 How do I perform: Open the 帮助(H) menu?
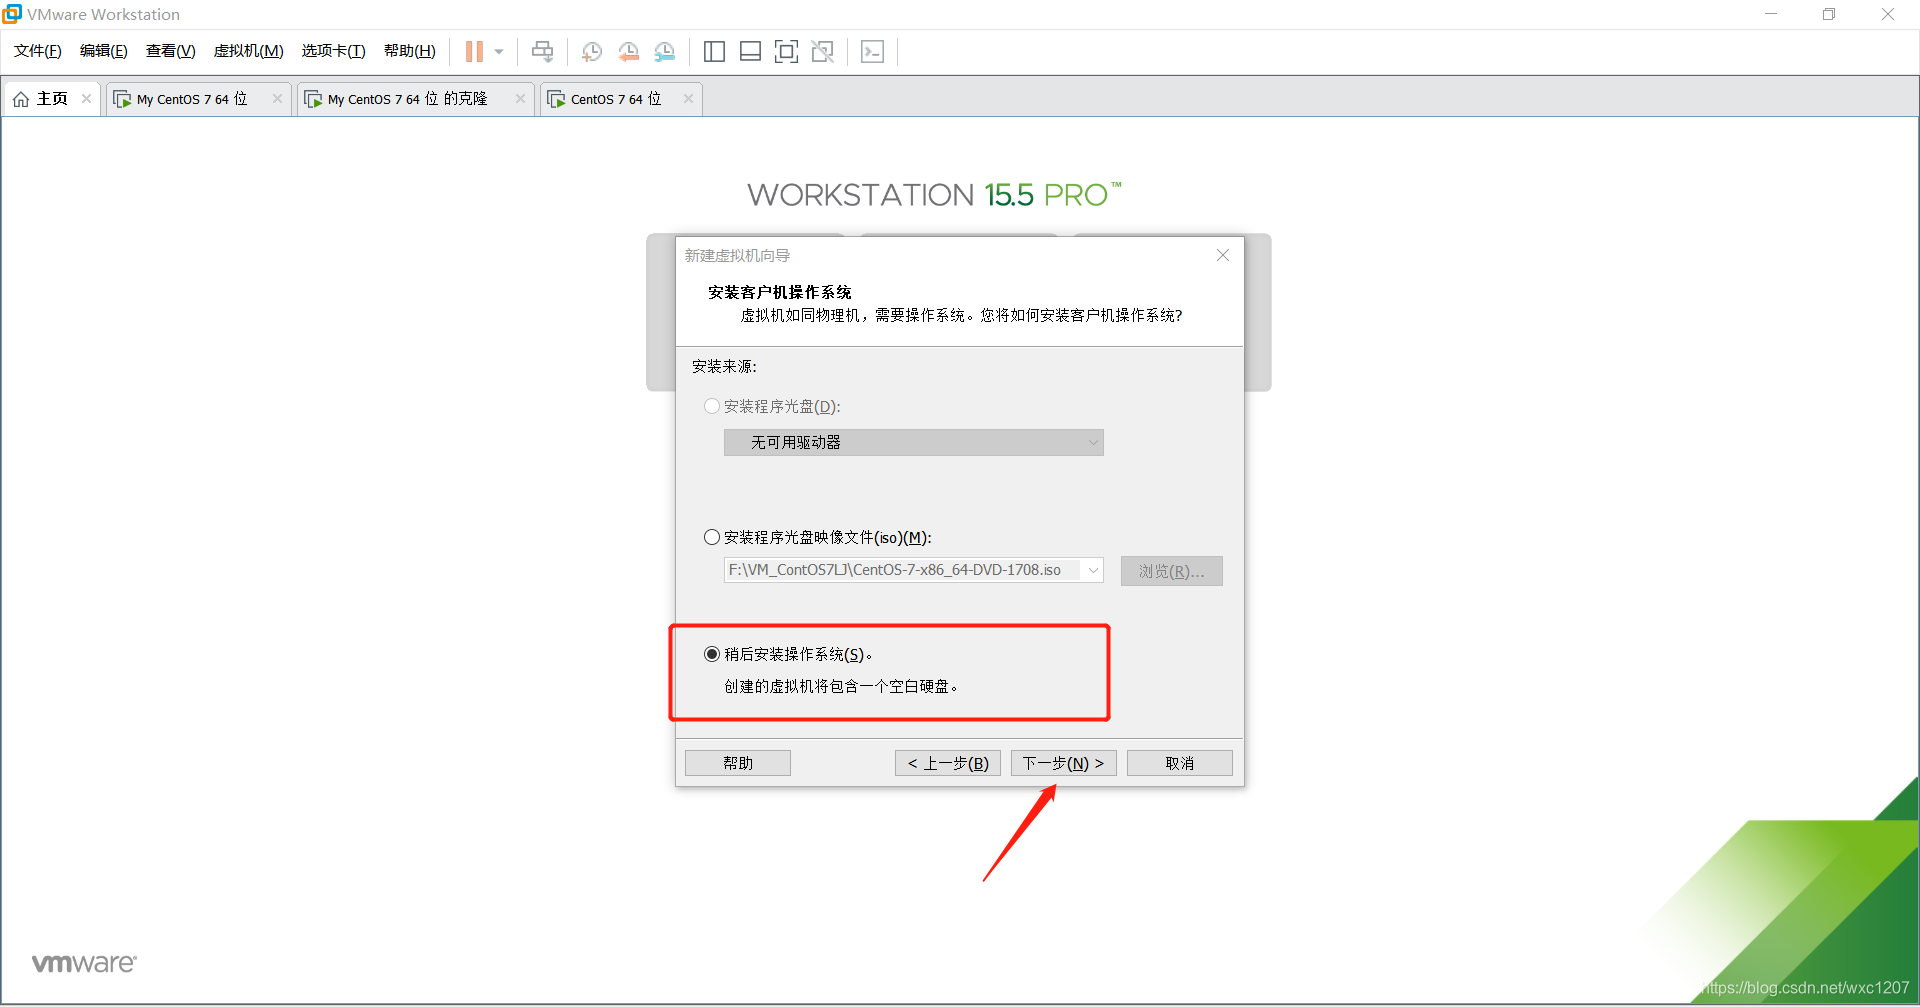(410, 51)
